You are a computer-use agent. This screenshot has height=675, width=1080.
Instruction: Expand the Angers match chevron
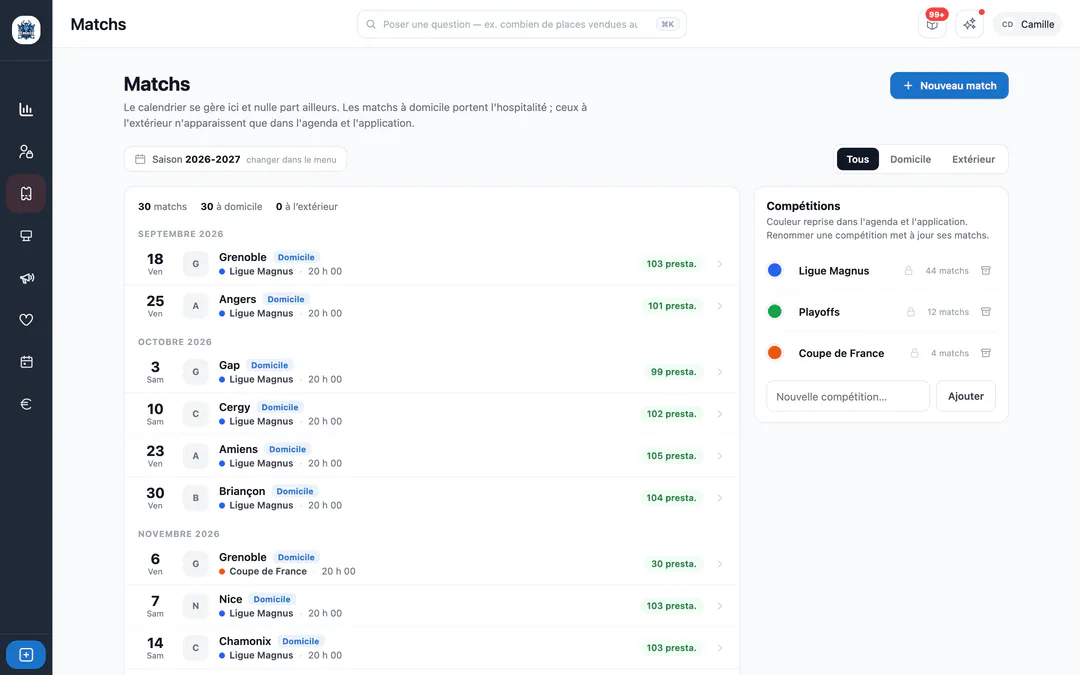(720, 306)
